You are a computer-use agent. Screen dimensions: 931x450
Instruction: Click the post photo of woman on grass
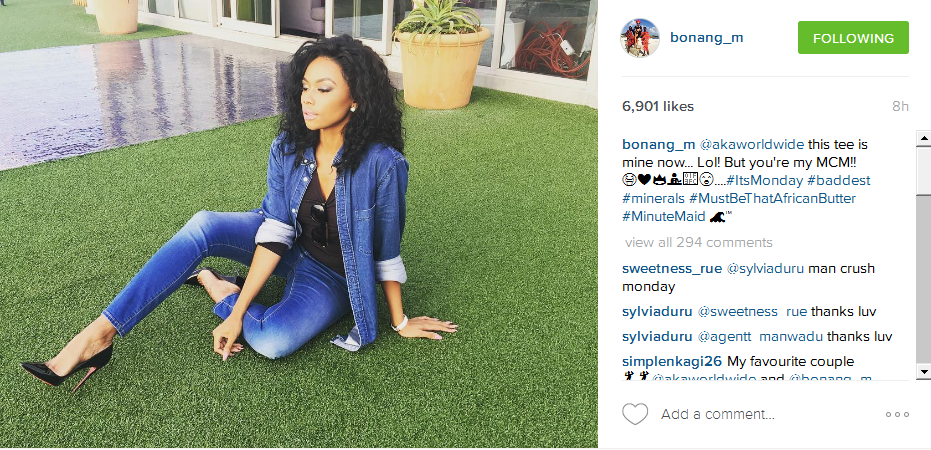299,224
